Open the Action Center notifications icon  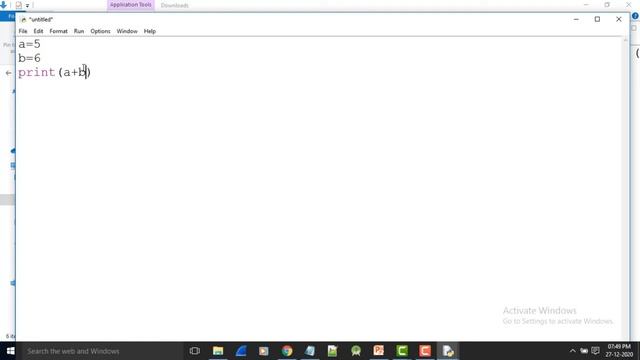pos(596,351)
